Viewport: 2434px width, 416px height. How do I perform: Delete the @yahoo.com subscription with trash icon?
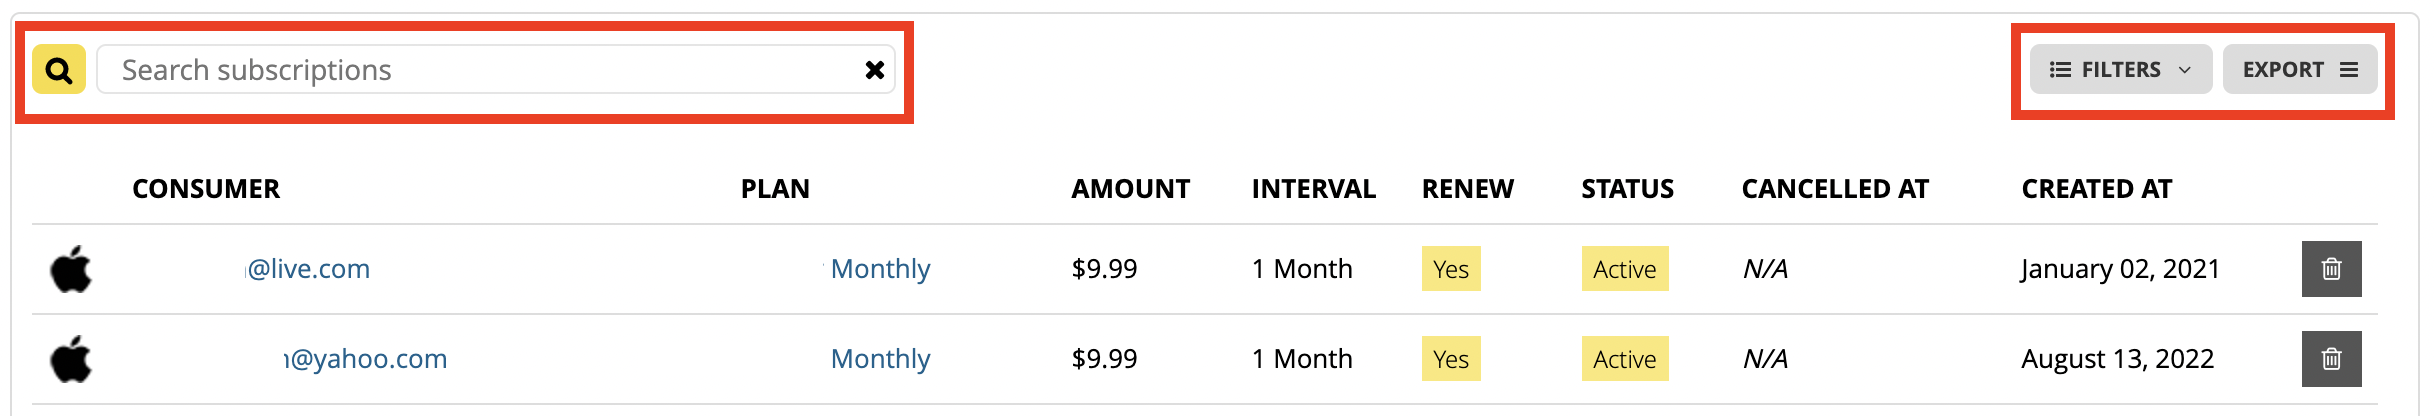(2331, 359)
